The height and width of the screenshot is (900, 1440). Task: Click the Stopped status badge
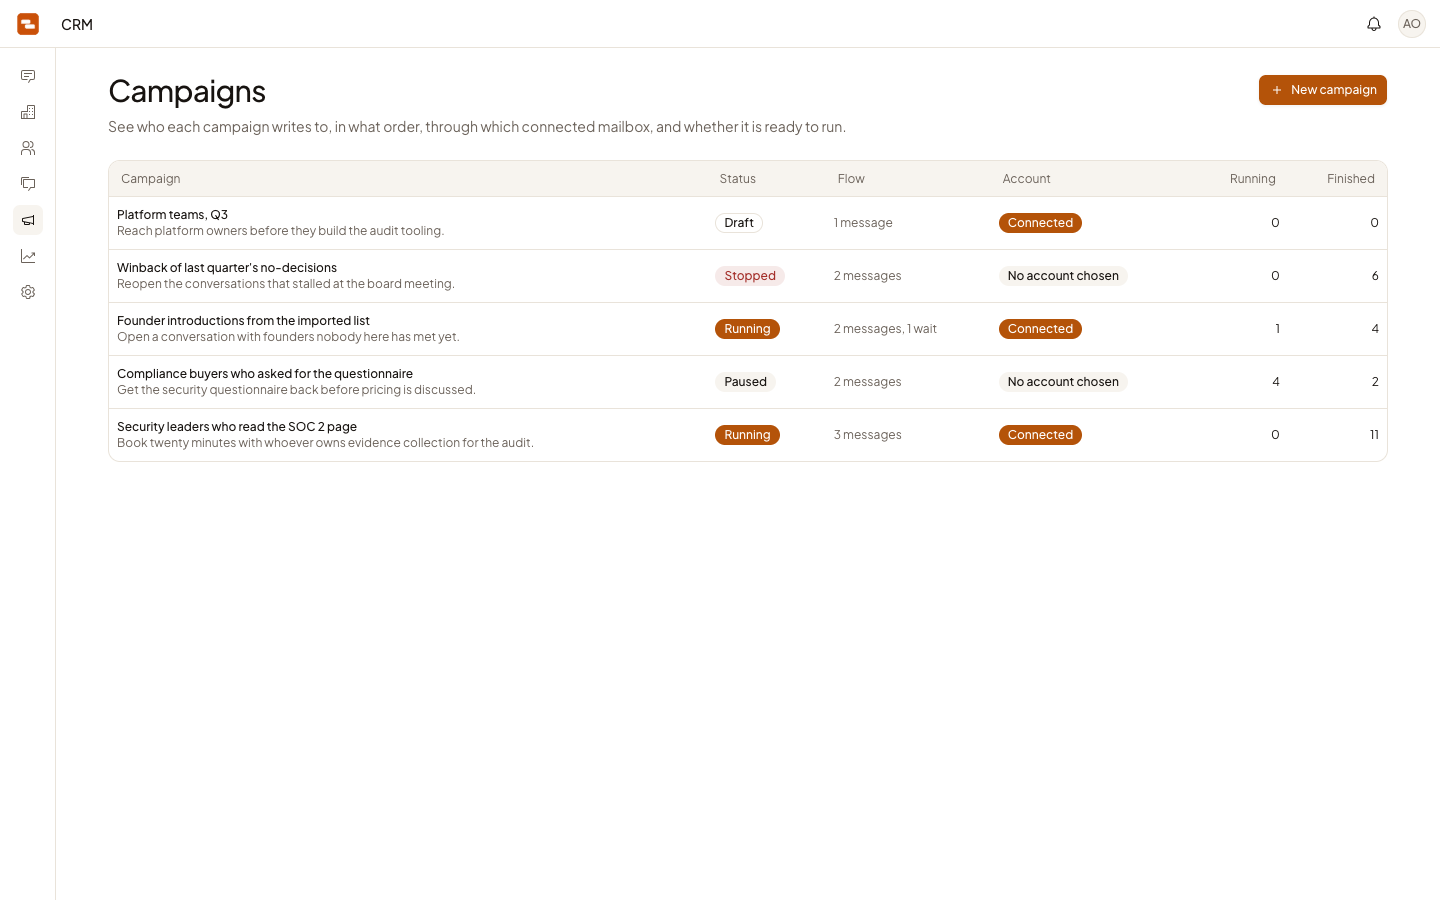pos(750,276)
